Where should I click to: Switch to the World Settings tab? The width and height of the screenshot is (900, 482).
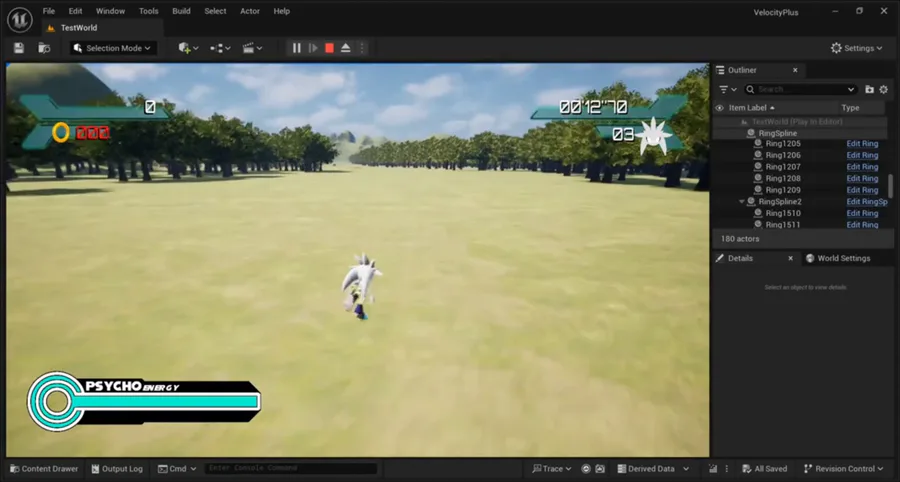click(837, 258)
